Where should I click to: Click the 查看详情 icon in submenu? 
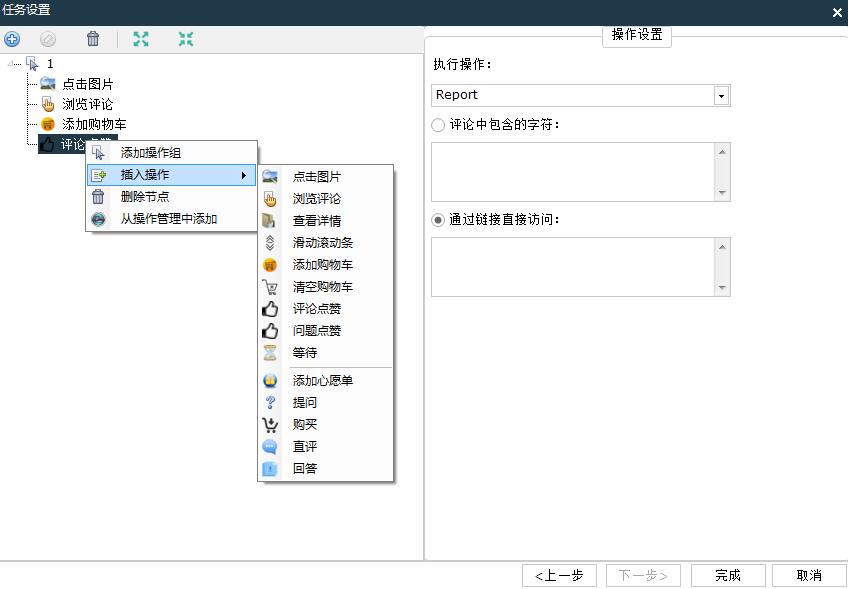point(269,221)
